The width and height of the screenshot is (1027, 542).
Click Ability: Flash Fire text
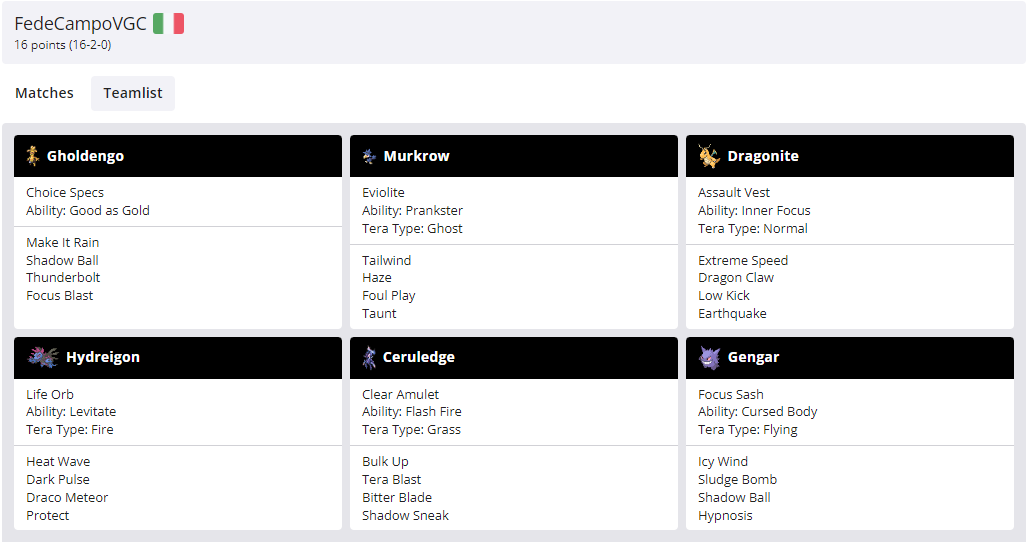coord(412,412)
